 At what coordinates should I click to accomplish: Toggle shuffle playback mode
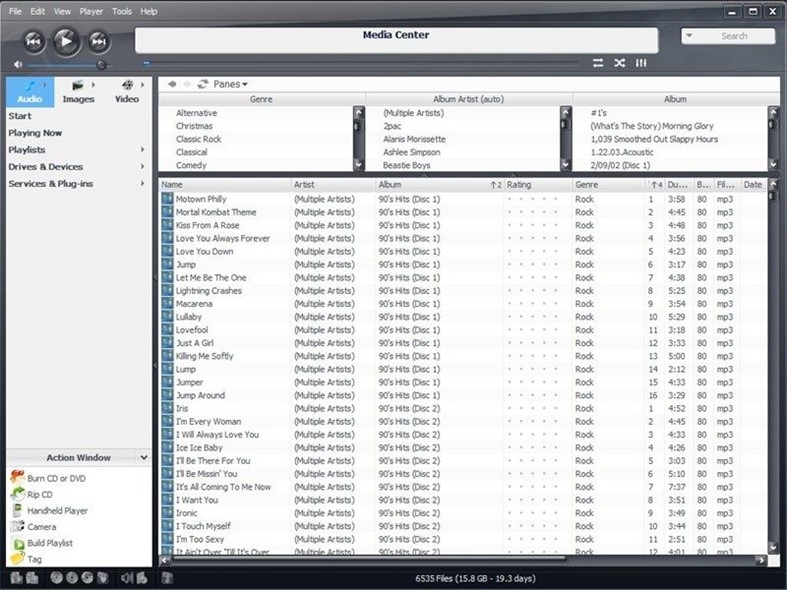click(x=620, y=63)
